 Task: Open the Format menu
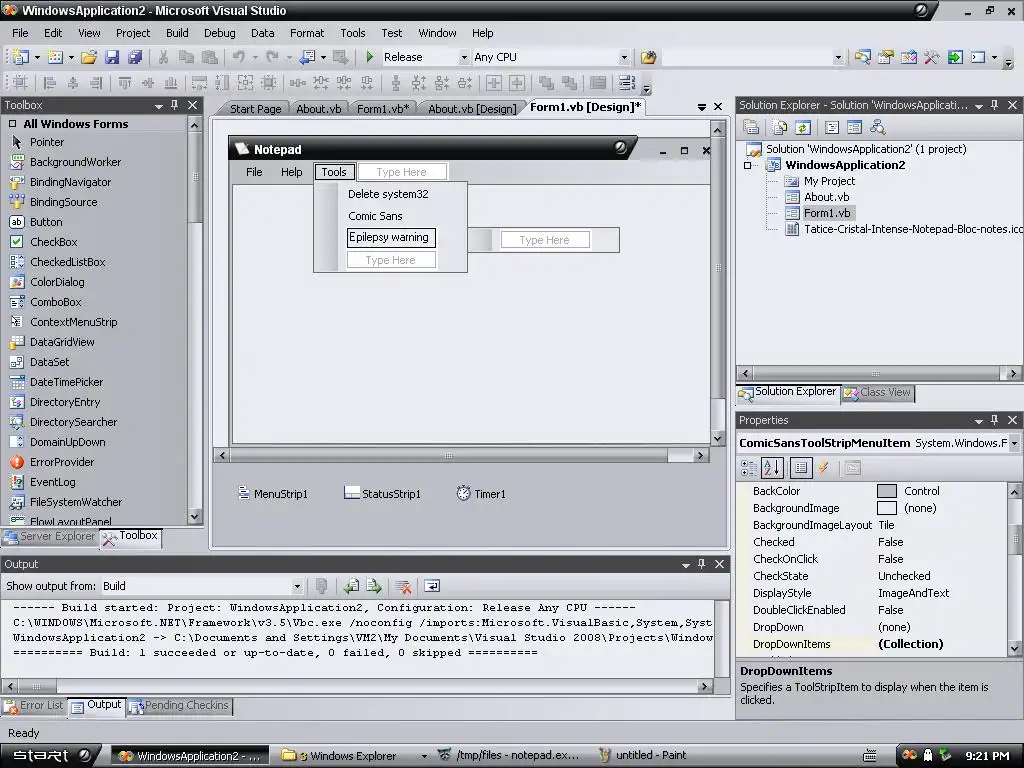307,33
